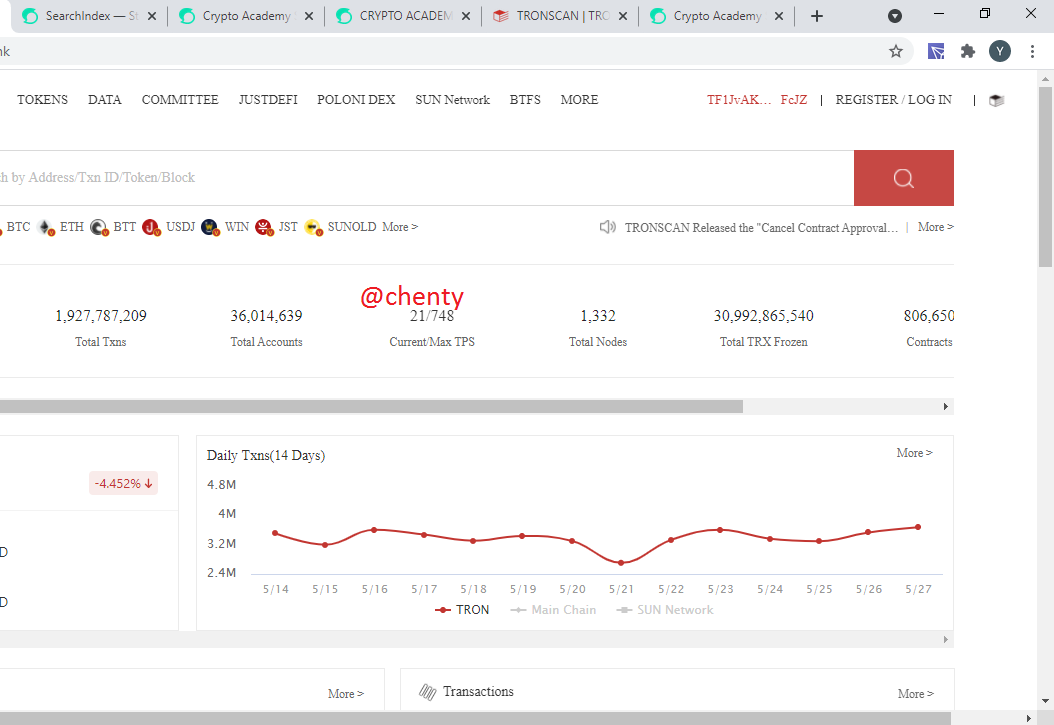The image size is (1054, 725).
Task: Click the -4.452% change badge
Action: pyautogui.click(x=124, y=484)
